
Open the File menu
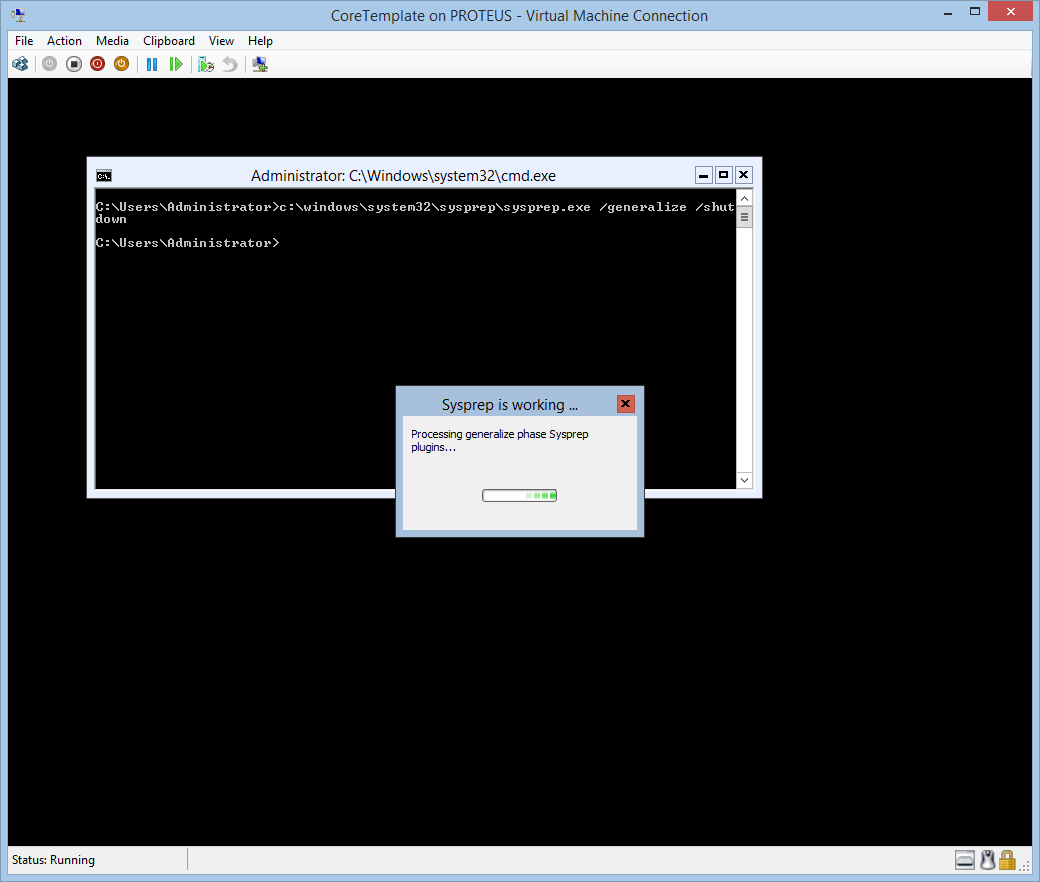pyautogui.click(x=24, y=41)
